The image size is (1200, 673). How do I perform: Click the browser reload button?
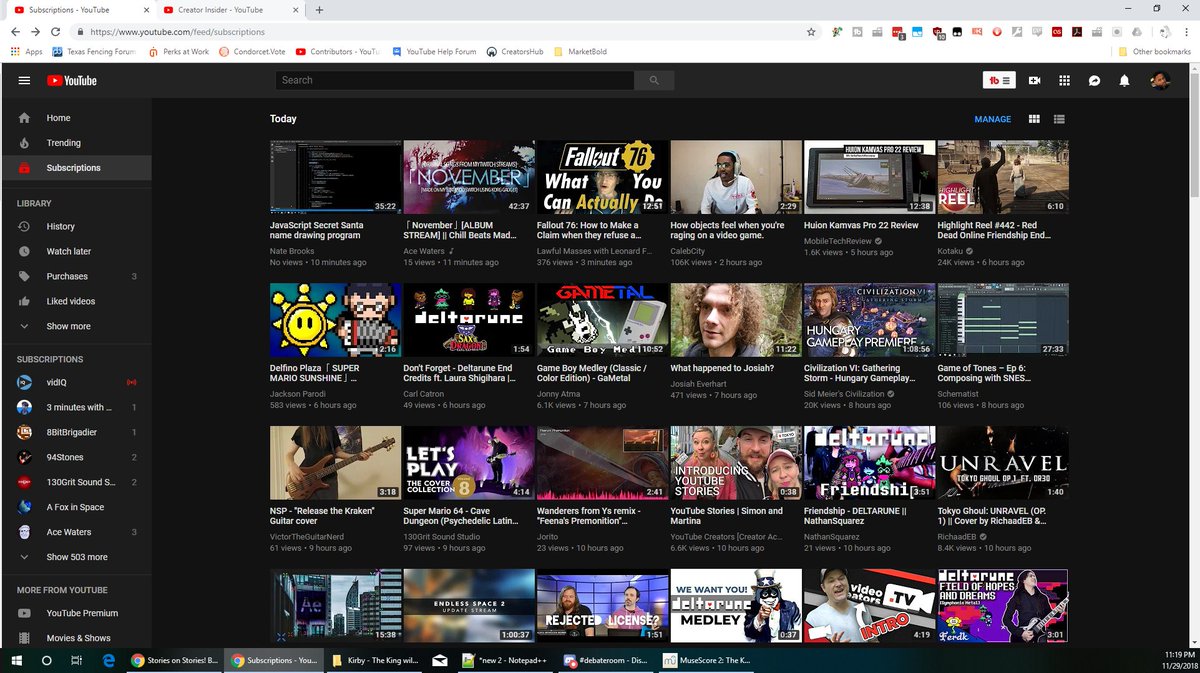point(54,32)
